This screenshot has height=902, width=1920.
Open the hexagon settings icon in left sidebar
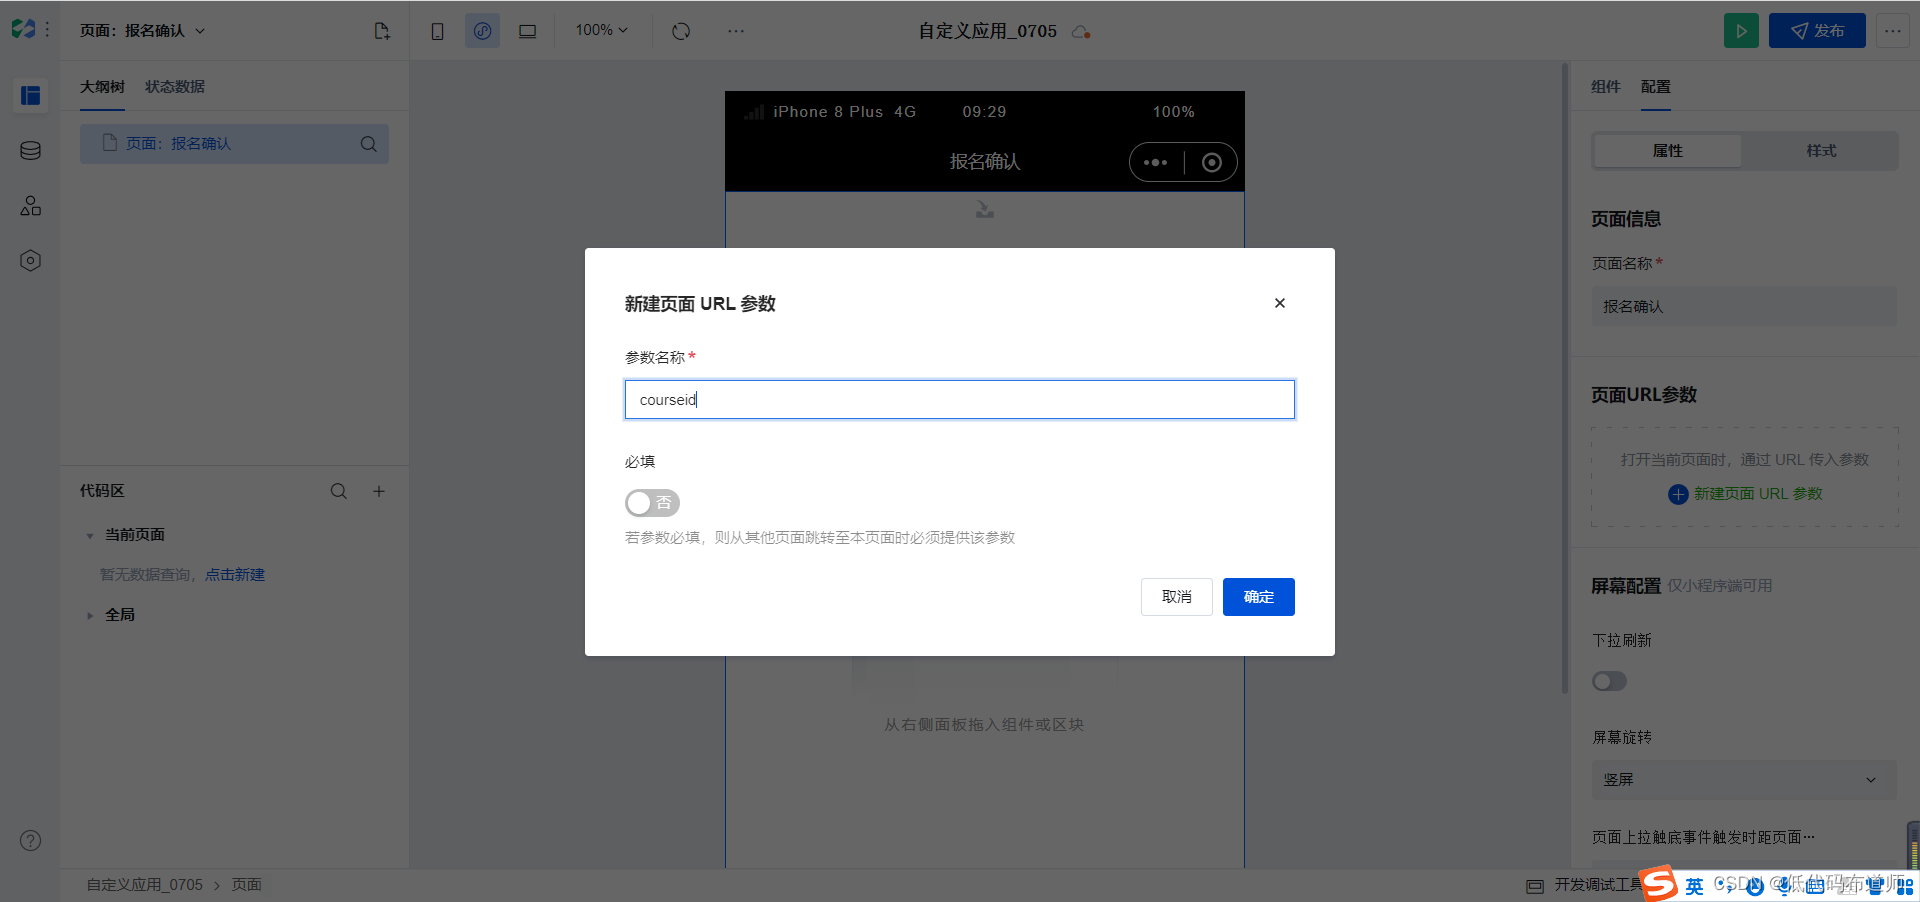click(31, 261)
